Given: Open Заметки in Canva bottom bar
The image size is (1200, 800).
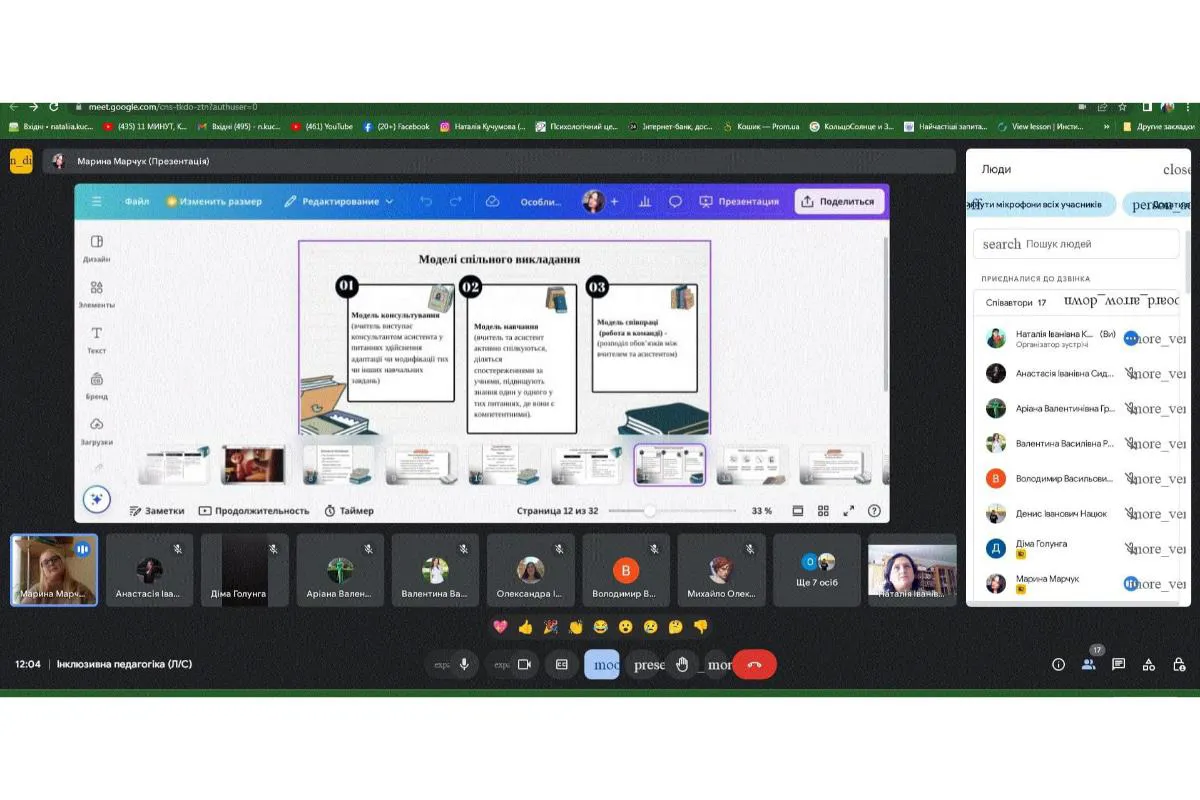Looking at the screenshot, I should (x=157, y=510).
